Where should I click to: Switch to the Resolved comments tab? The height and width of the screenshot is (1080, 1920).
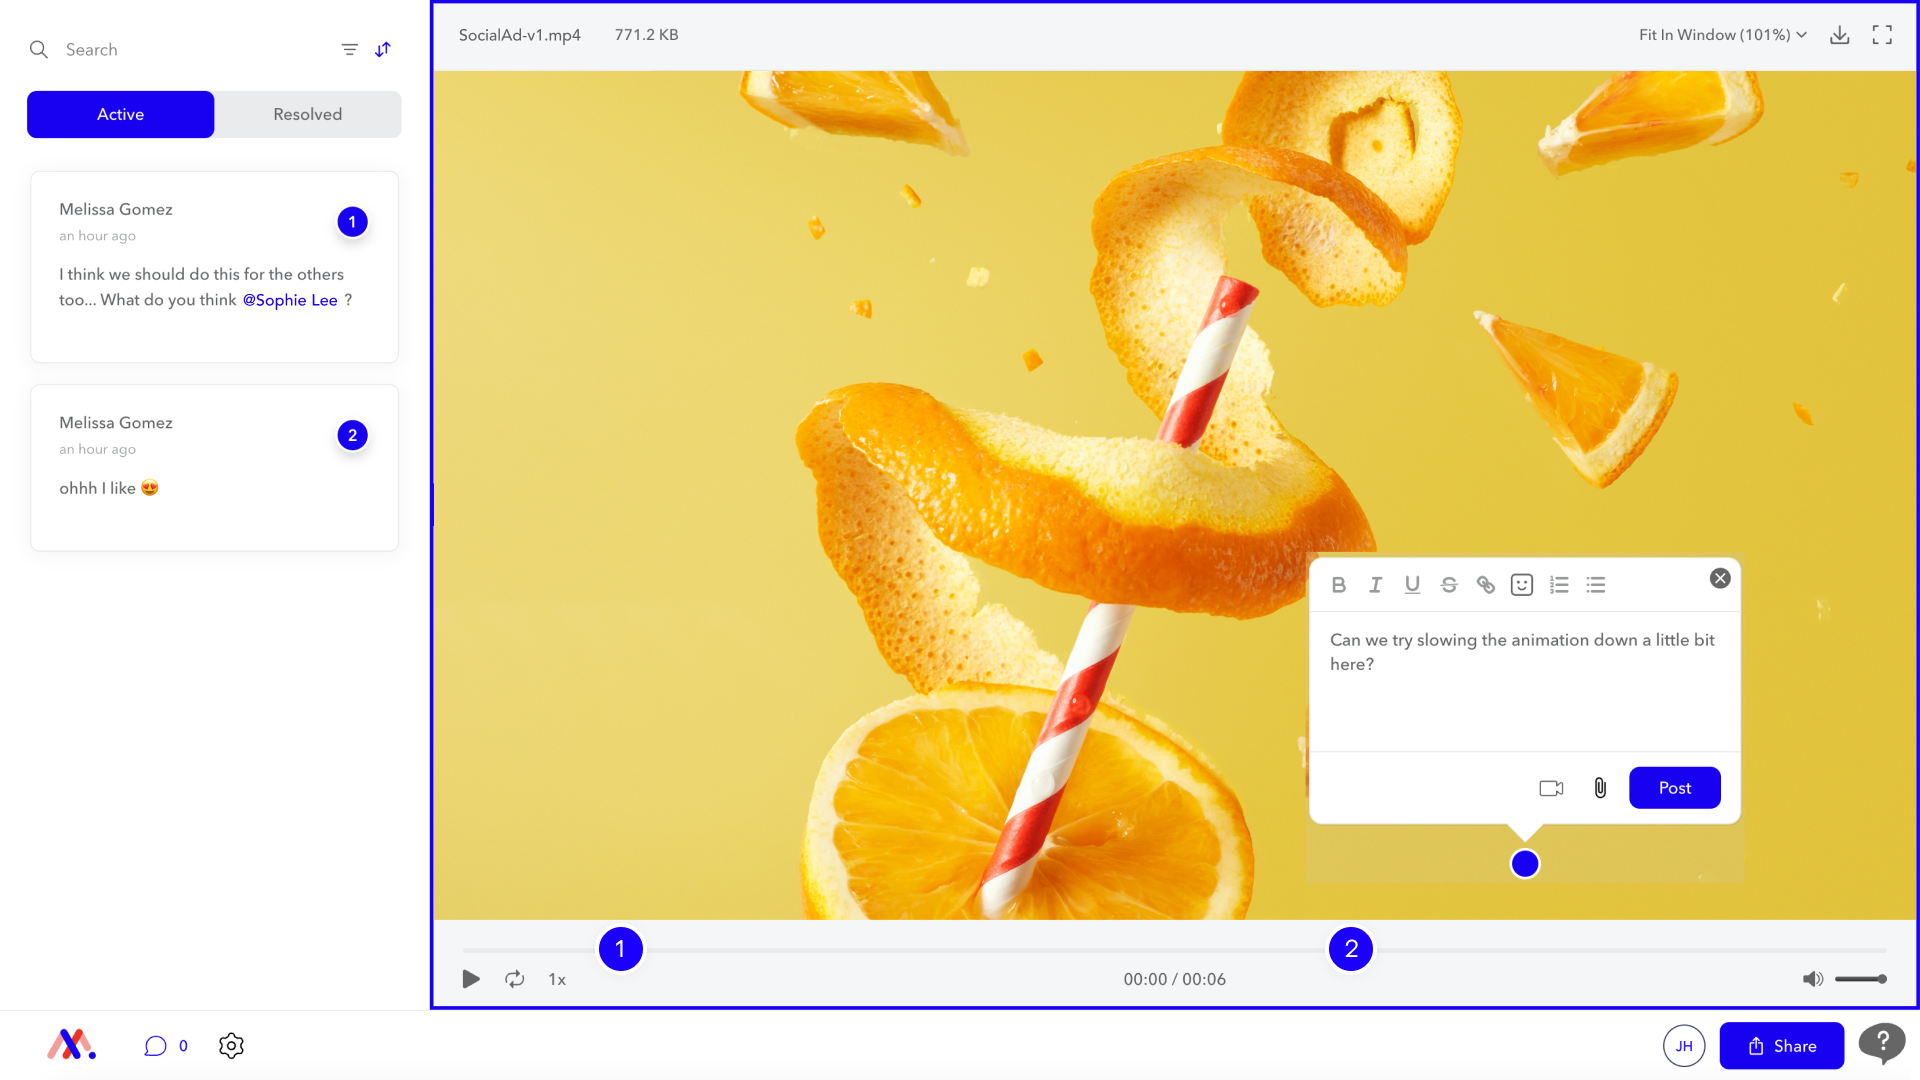coord(306,114)
